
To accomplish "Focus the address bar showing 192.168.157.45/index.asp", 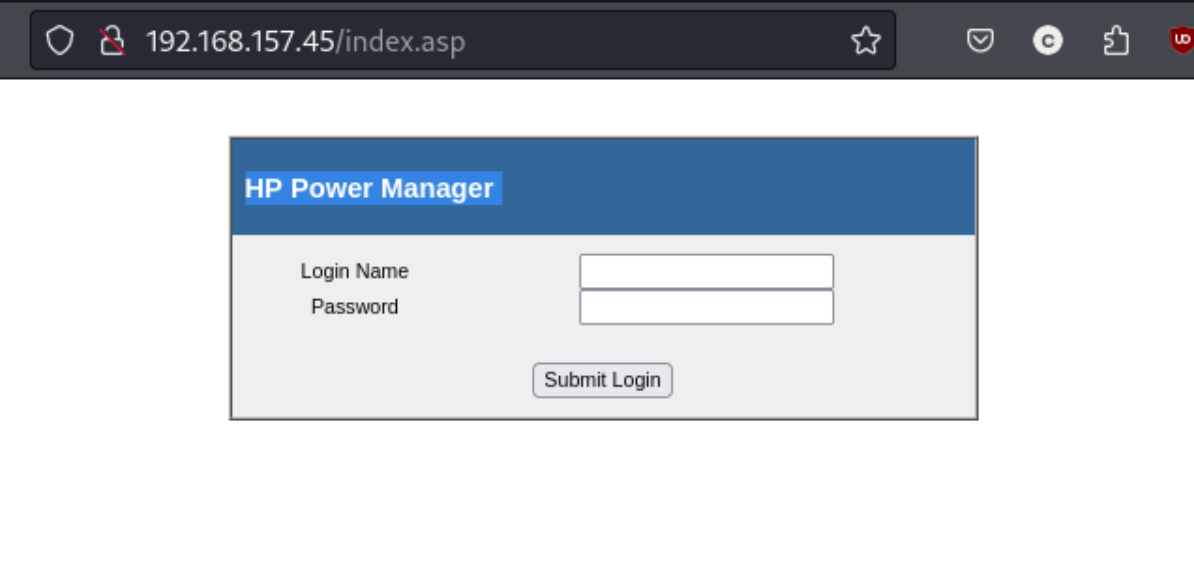I will pos(463,40).
